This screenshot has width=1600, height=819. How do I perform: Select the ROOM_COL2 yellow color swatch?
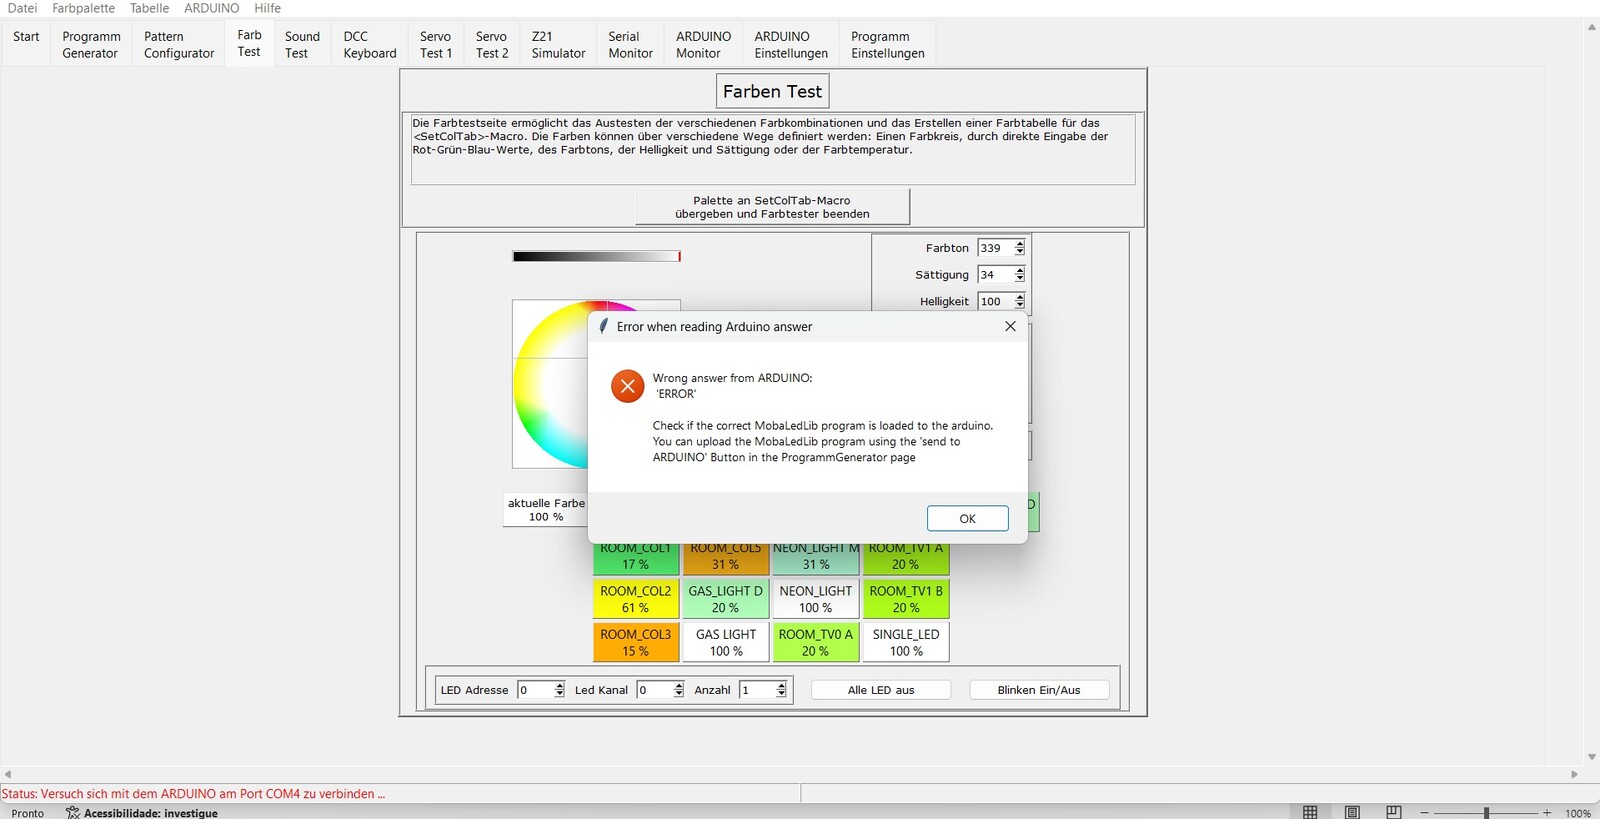[636, 599]
